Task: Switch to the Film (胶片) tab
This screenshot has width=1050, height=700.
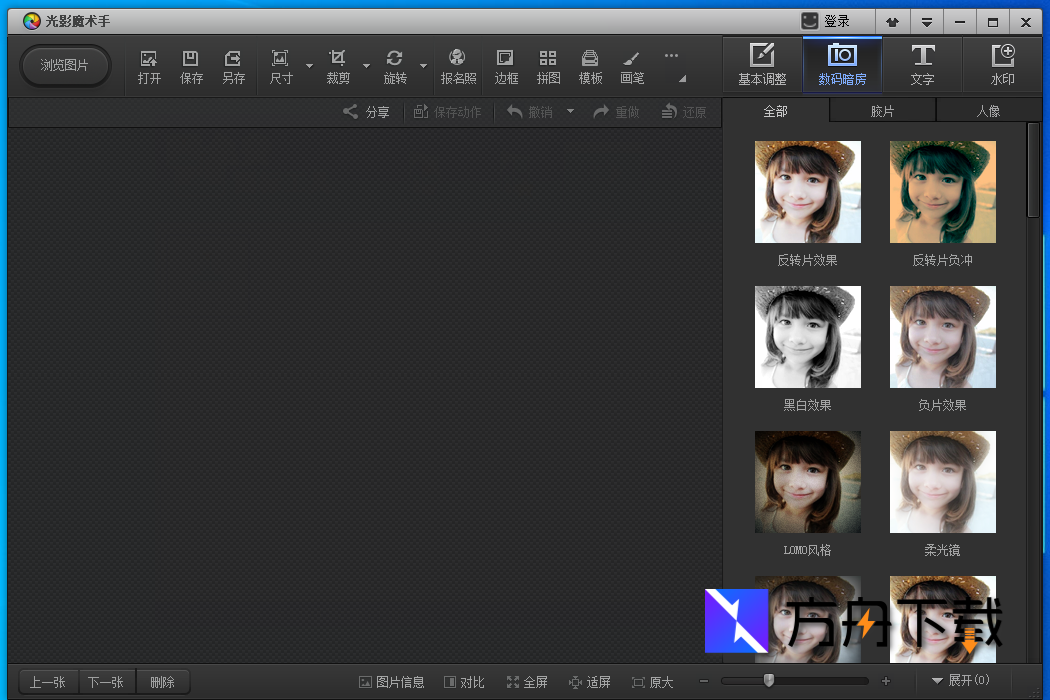Action: [882, 111]
